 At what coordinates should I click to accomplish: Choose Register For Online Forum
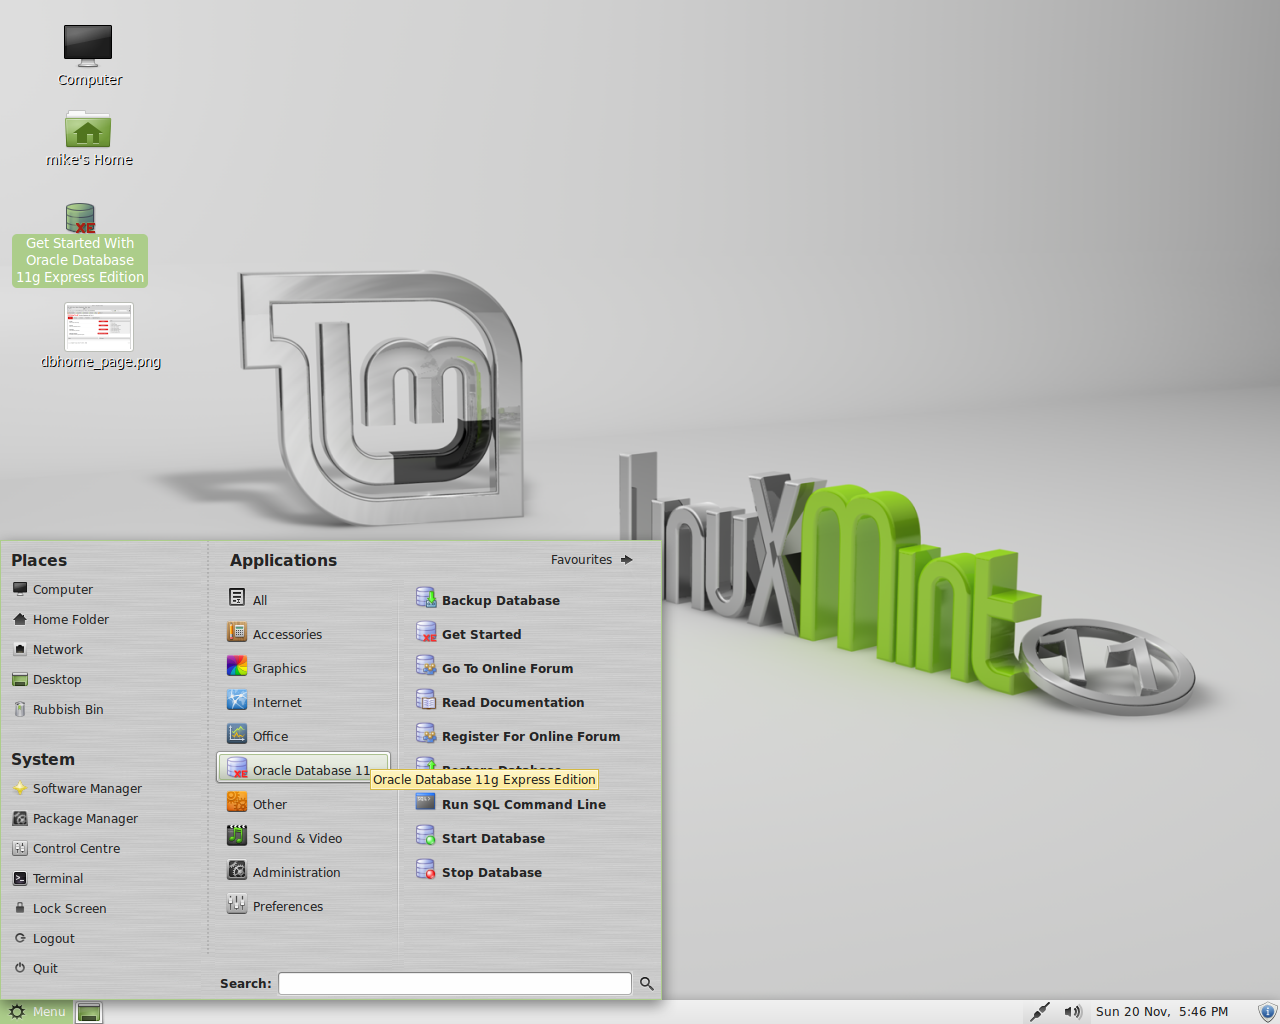point(518,736)
